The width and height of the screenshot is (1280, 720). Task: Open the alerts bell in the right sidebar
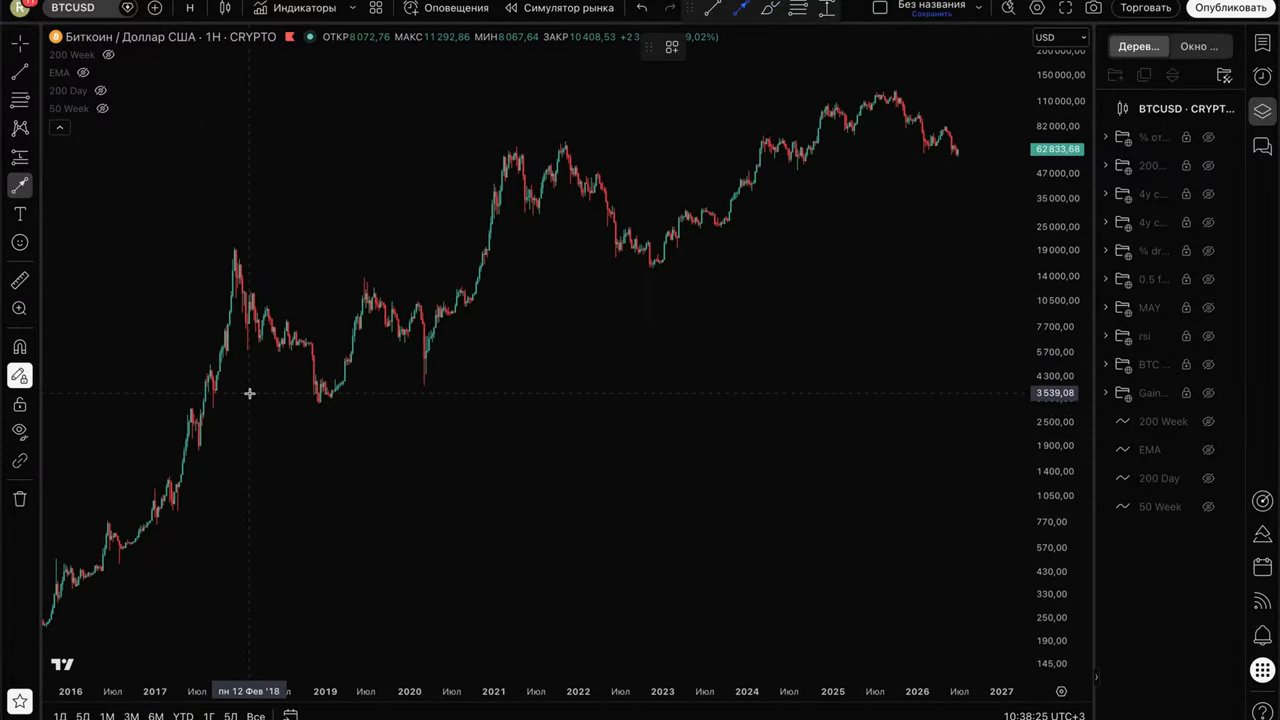point(1262,635)
